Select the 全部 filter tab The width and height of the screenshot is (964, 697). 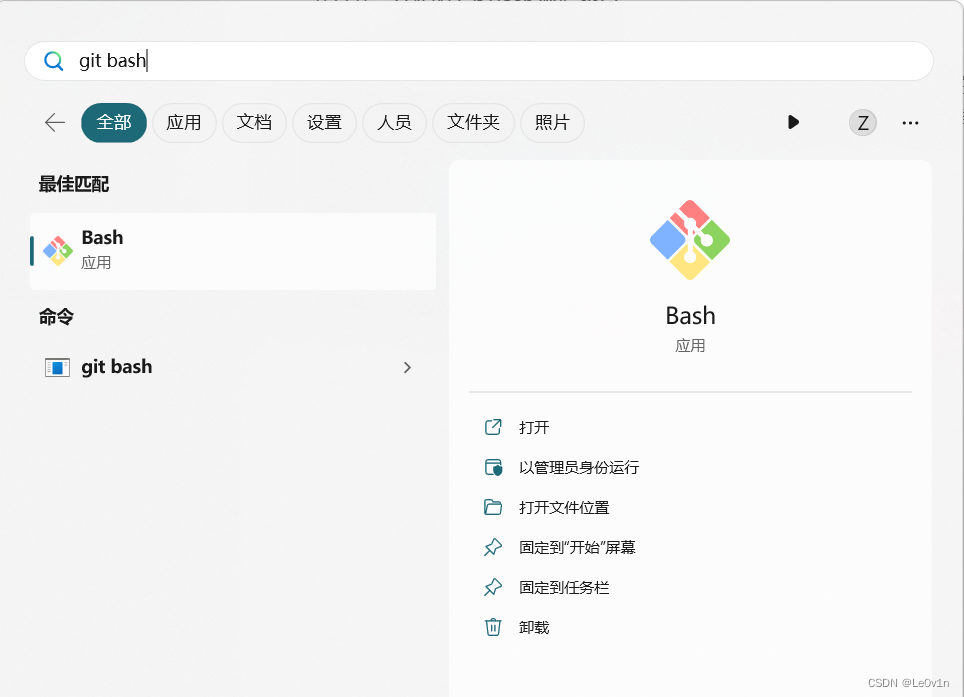(114, 122)
